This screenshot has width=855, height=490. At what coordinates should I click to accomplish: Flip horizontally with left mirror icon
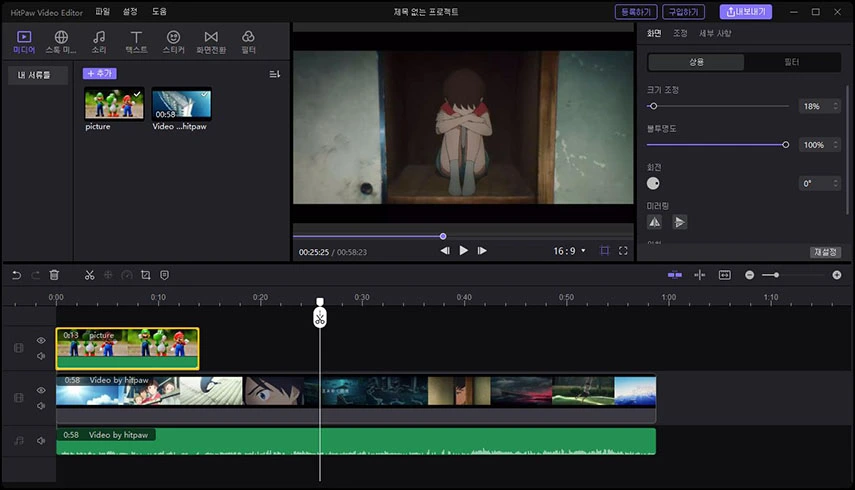(654, 222)
